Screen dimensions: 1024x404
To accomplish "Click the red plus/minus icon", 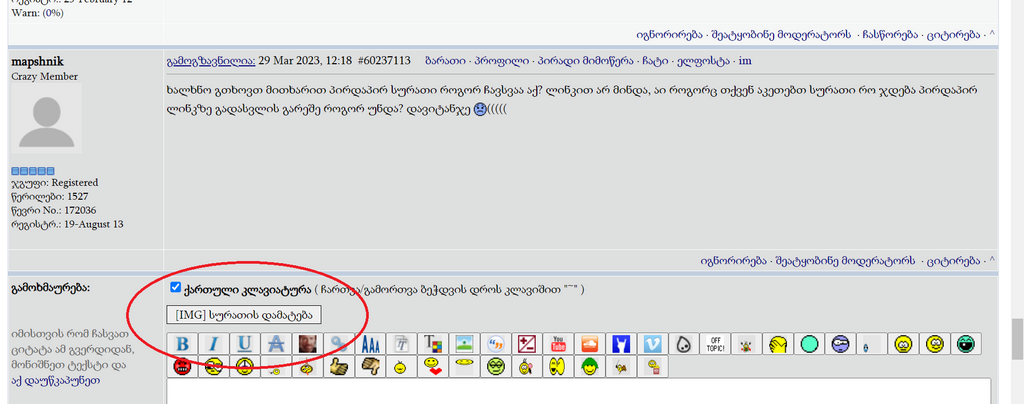I will click(x=527, y=344).
